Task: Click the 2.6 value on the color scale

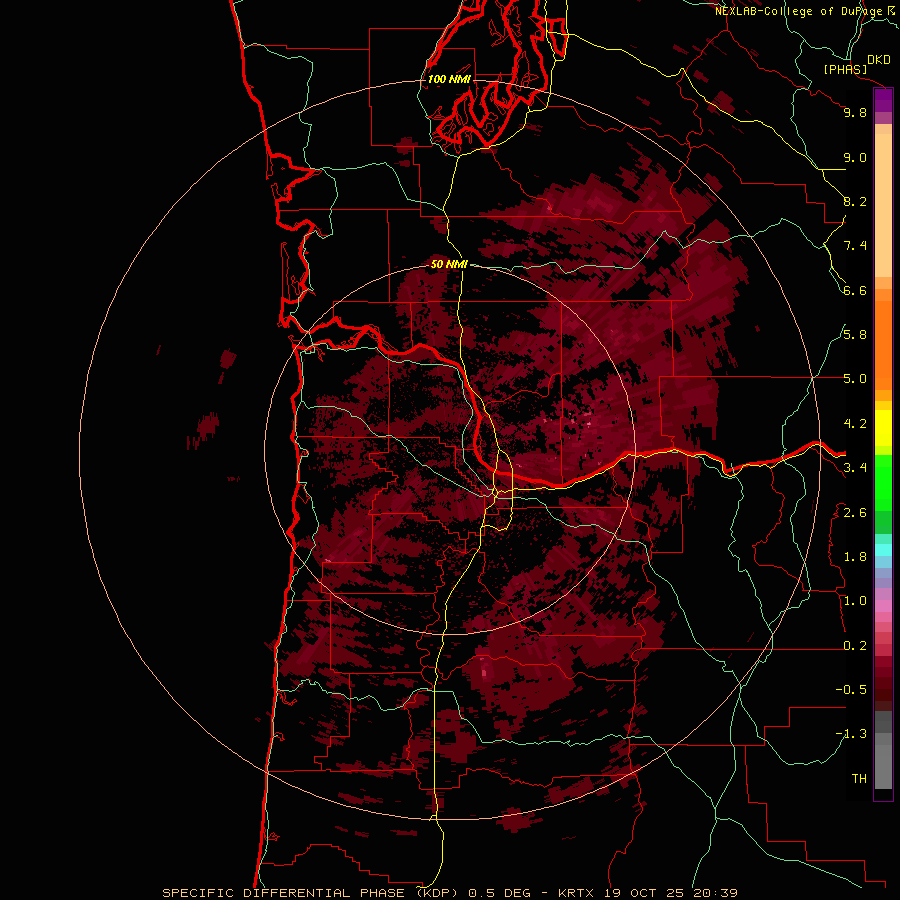Action: click(855, 513)
